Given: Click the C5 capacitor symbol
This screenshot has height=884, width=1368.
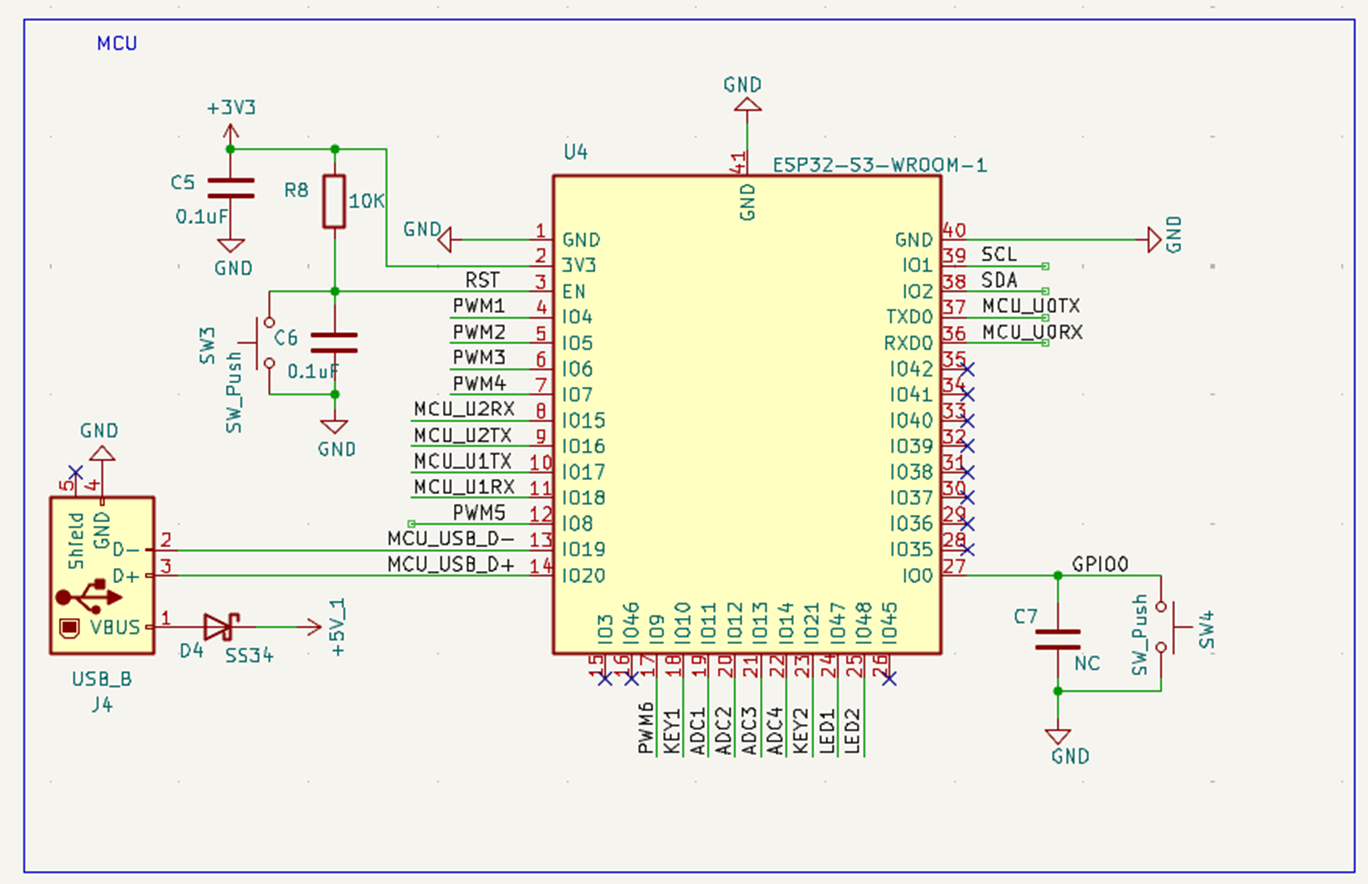Looking at the screenshot, I should coord(230,188).
